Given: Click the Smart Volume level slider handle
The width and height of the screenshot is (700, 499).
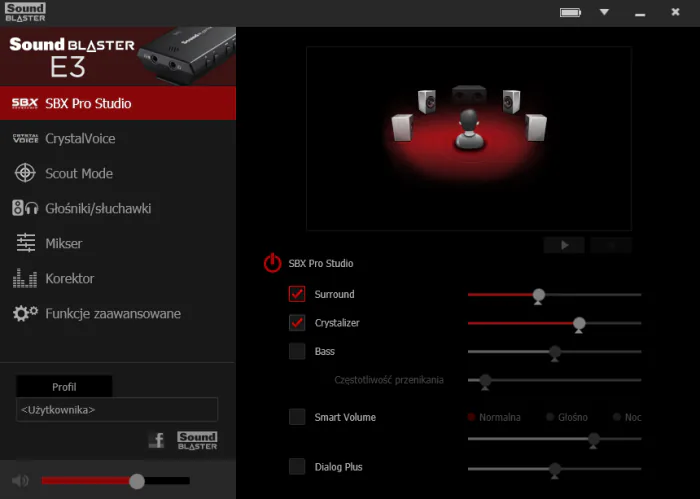Looking at the screenshot, I should (x=593, y=440).
